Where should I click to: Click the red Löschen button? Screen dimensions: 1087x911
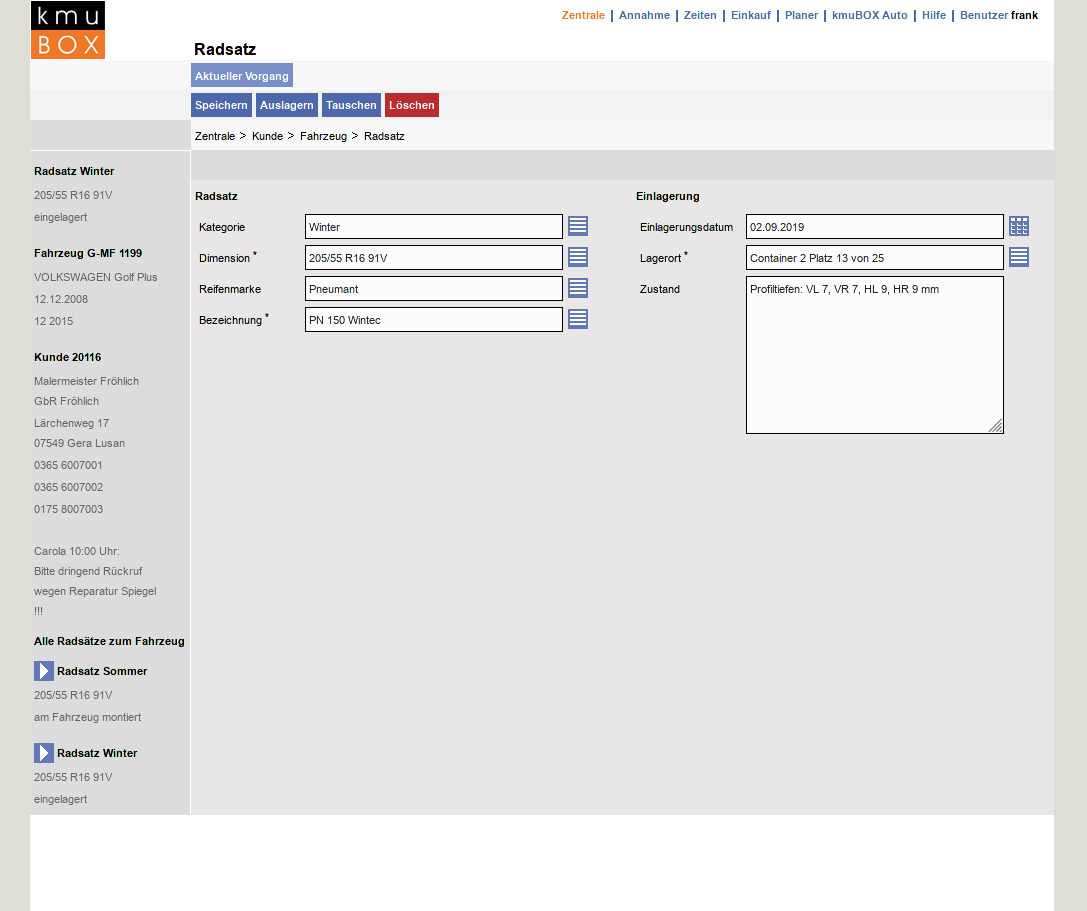pos(412,105)
